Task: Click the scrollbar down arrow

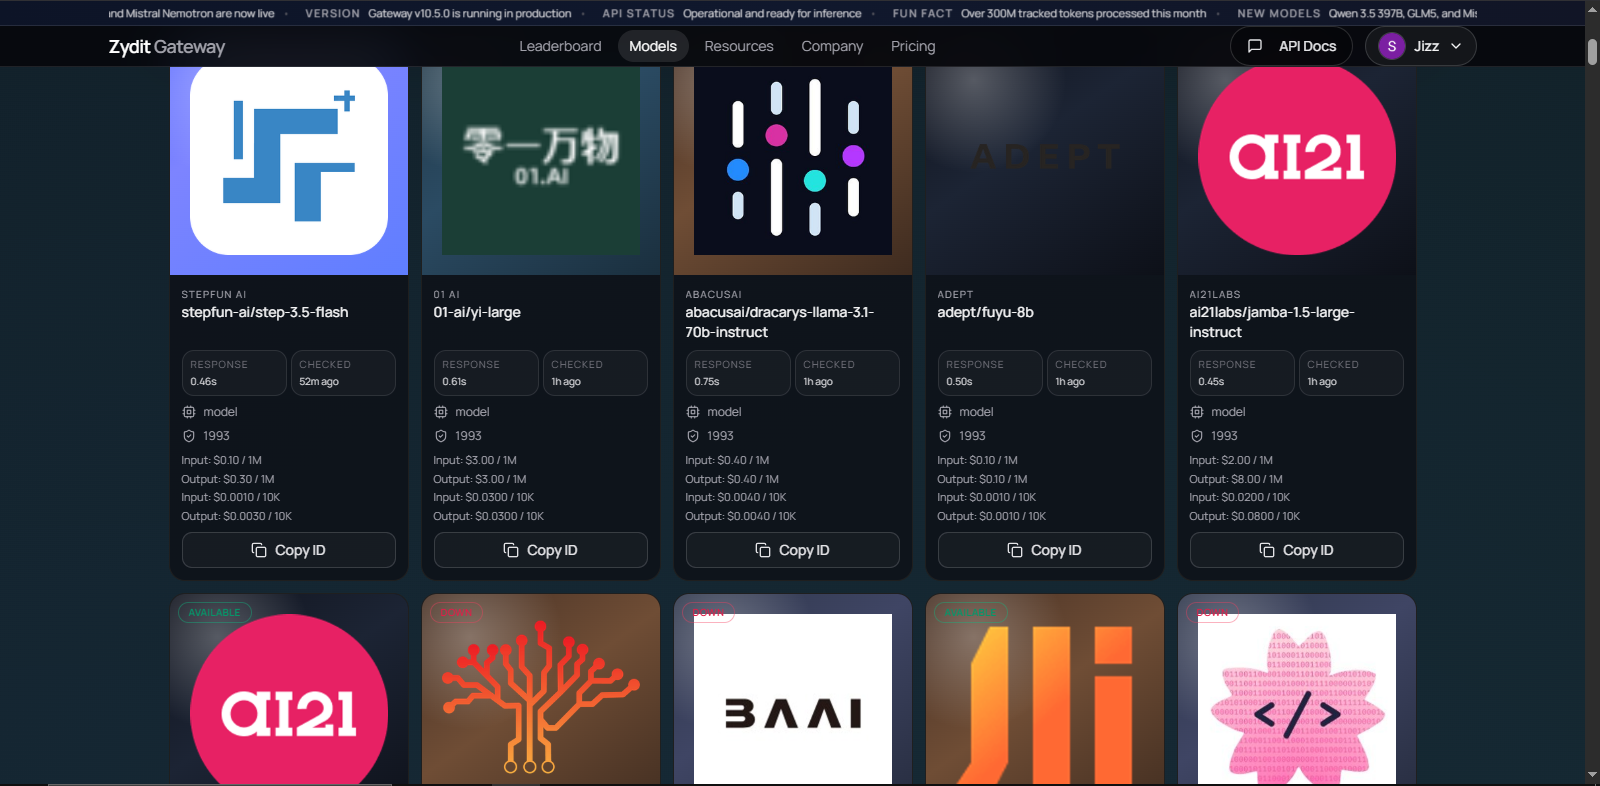Action: point(1592,775)
